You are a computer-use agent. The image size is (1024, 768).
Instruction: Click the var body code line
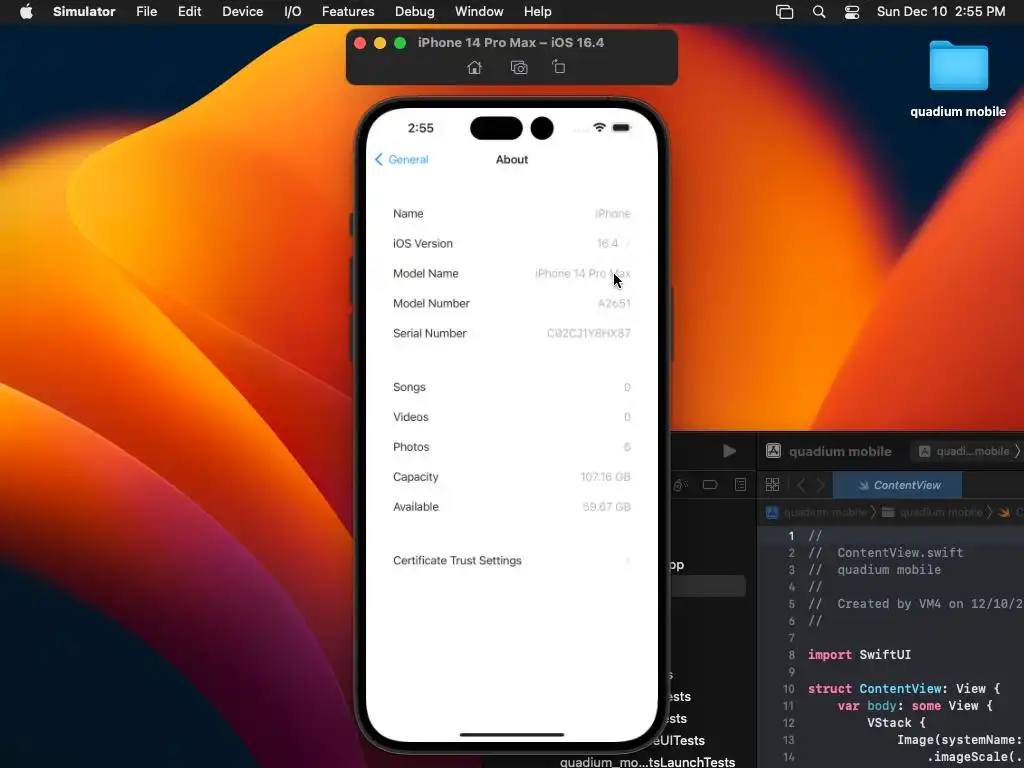(x=916, y=706)
